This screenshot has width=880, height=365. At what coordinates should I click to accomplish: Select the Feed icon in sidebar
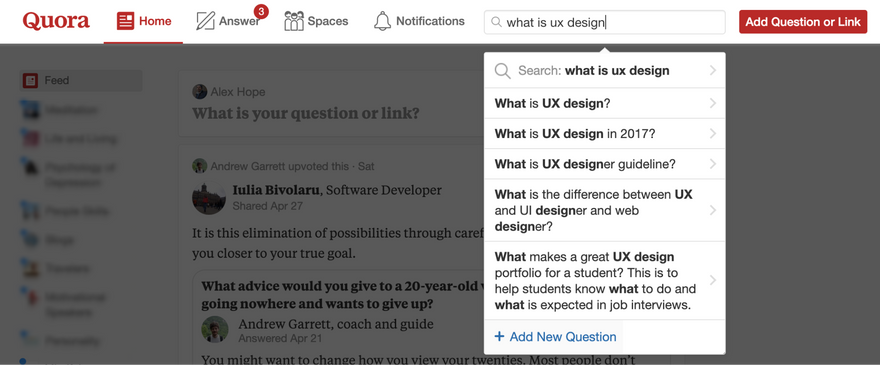coord(30,81)
